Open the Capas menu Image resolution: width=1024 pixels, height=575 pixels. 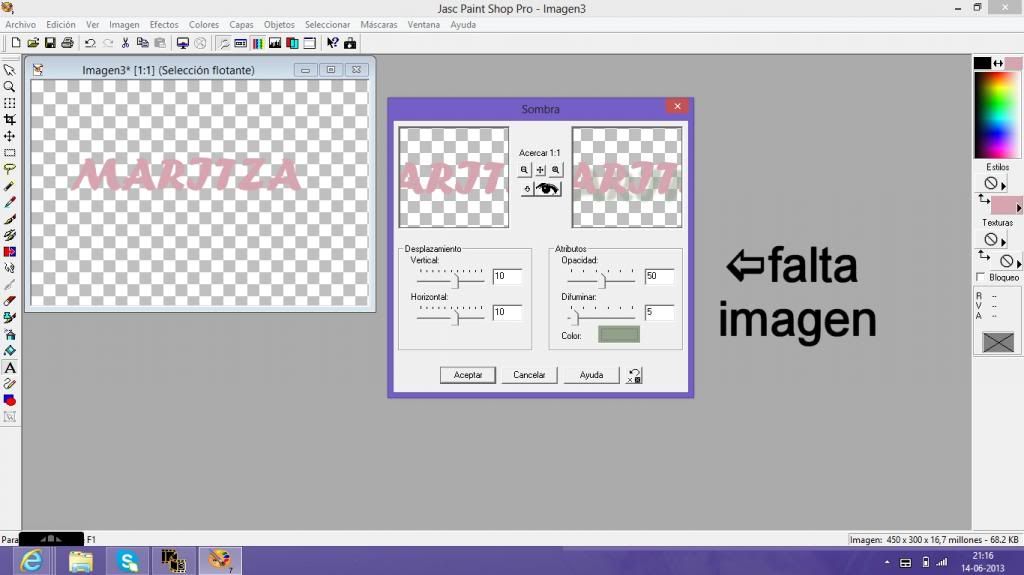[241, 24]
